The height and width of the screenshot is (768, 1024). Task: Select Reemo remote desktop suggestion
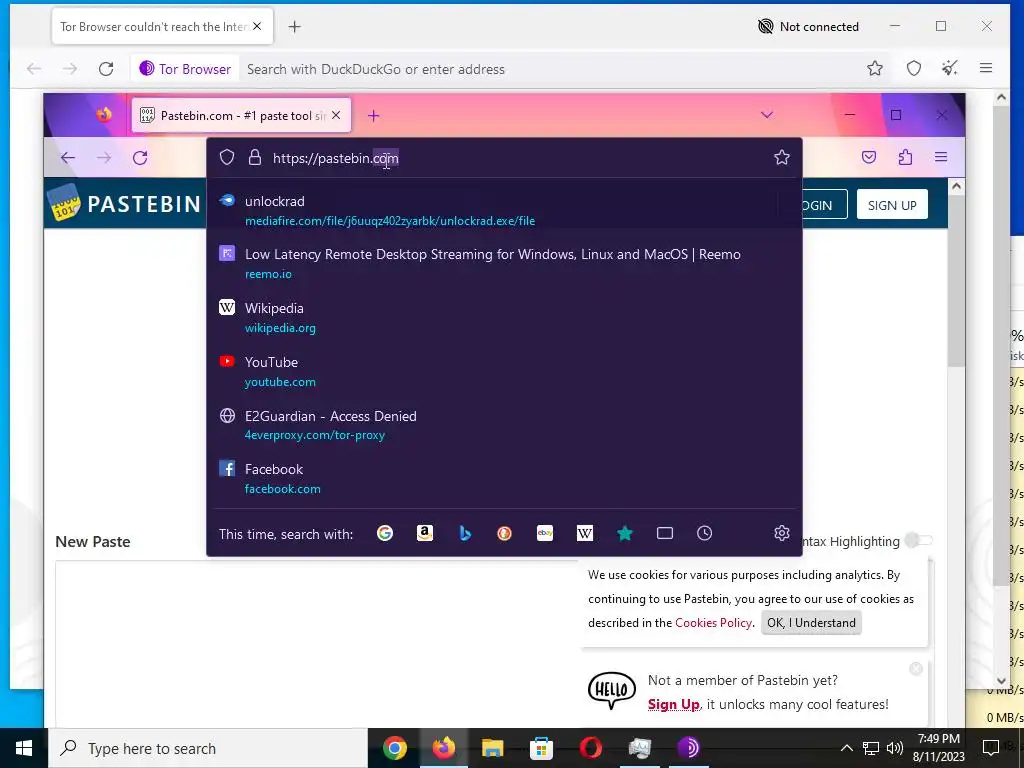tap(504, 263)
